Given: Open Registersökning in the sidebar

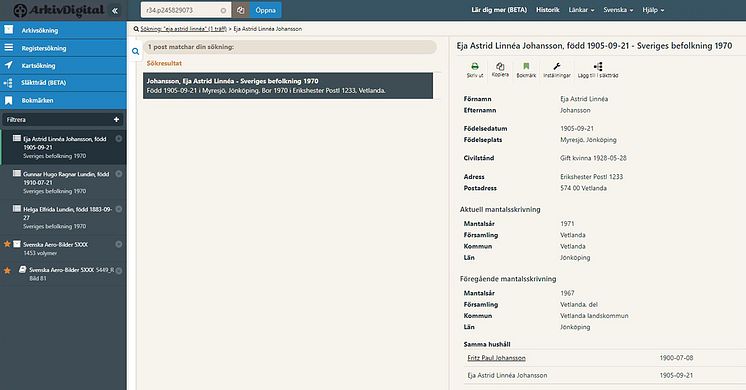Looking at the screenshot, I should point(63,48).
